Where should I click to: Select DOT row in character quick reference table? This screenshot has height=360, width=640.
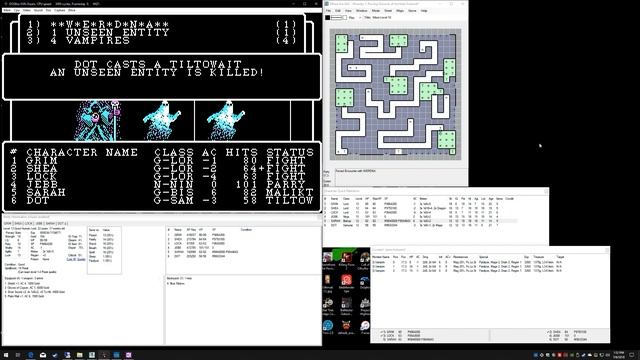tap(420, 225)
